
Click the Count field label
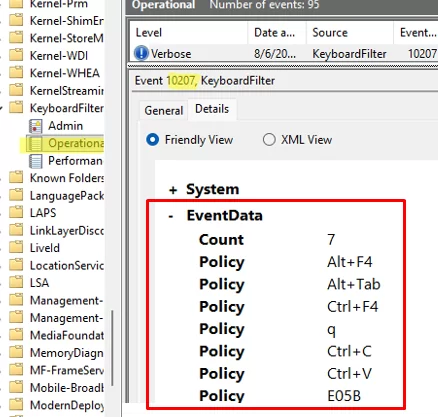[x=221, y=240]
